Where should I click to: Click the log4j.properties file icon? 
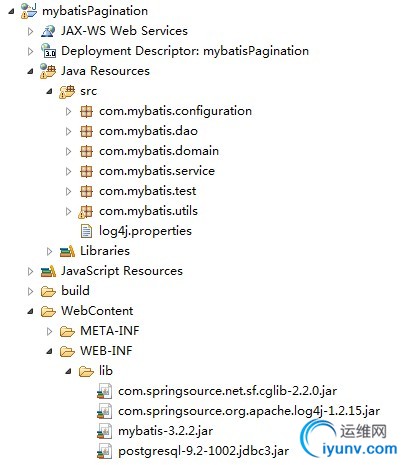(x=86, y=231)
